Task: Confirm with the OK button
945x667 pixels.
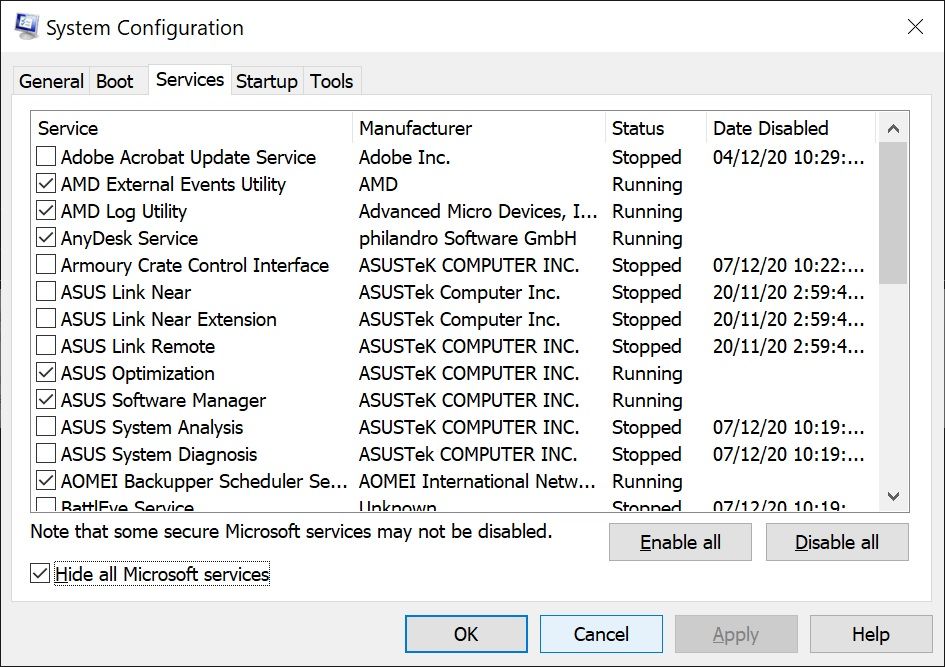Action: pyautogui.click(x=466, y=634)
